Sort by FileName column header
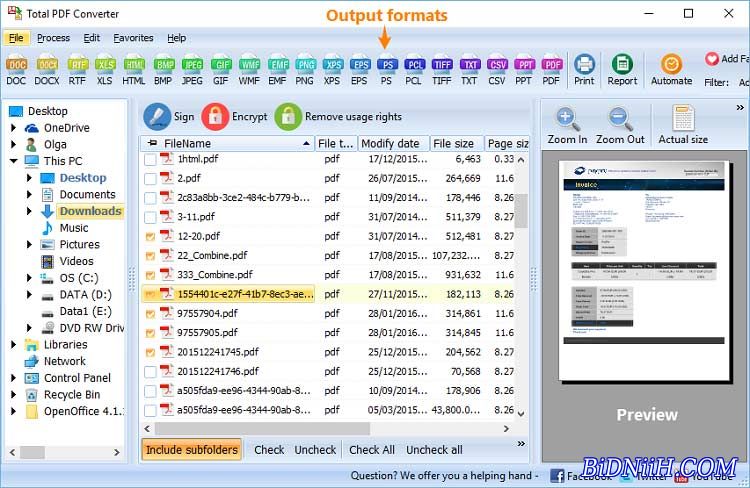This screenshot has width=750, height=488. pos(228,144)
